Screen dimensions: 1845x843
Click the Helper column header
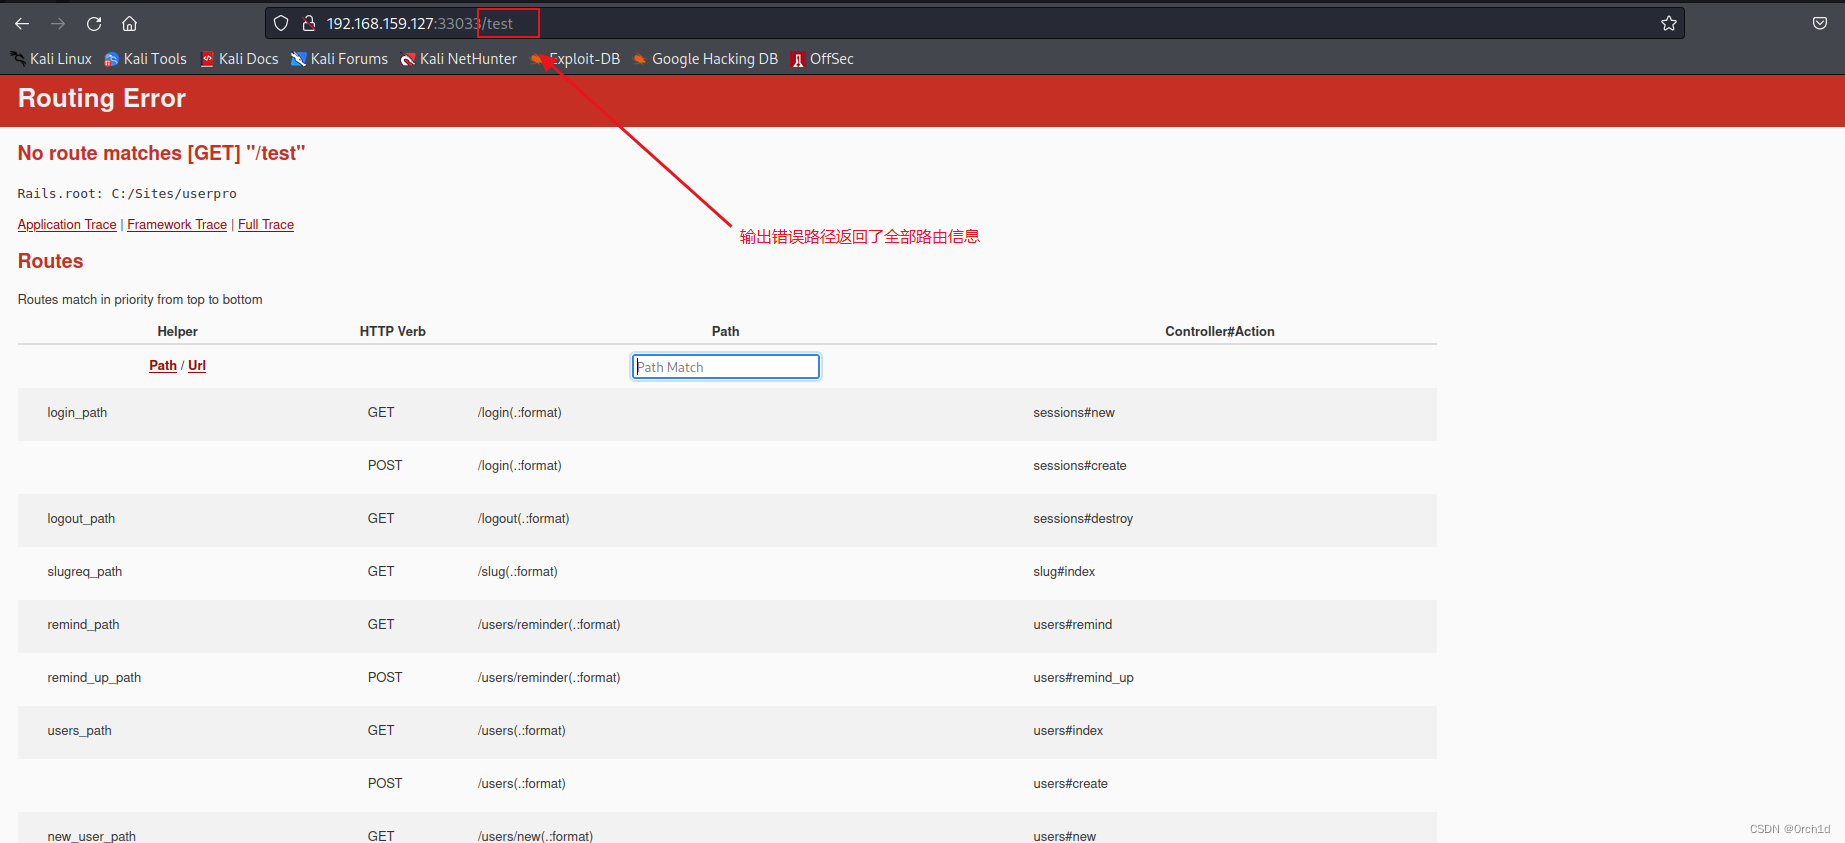177,332
